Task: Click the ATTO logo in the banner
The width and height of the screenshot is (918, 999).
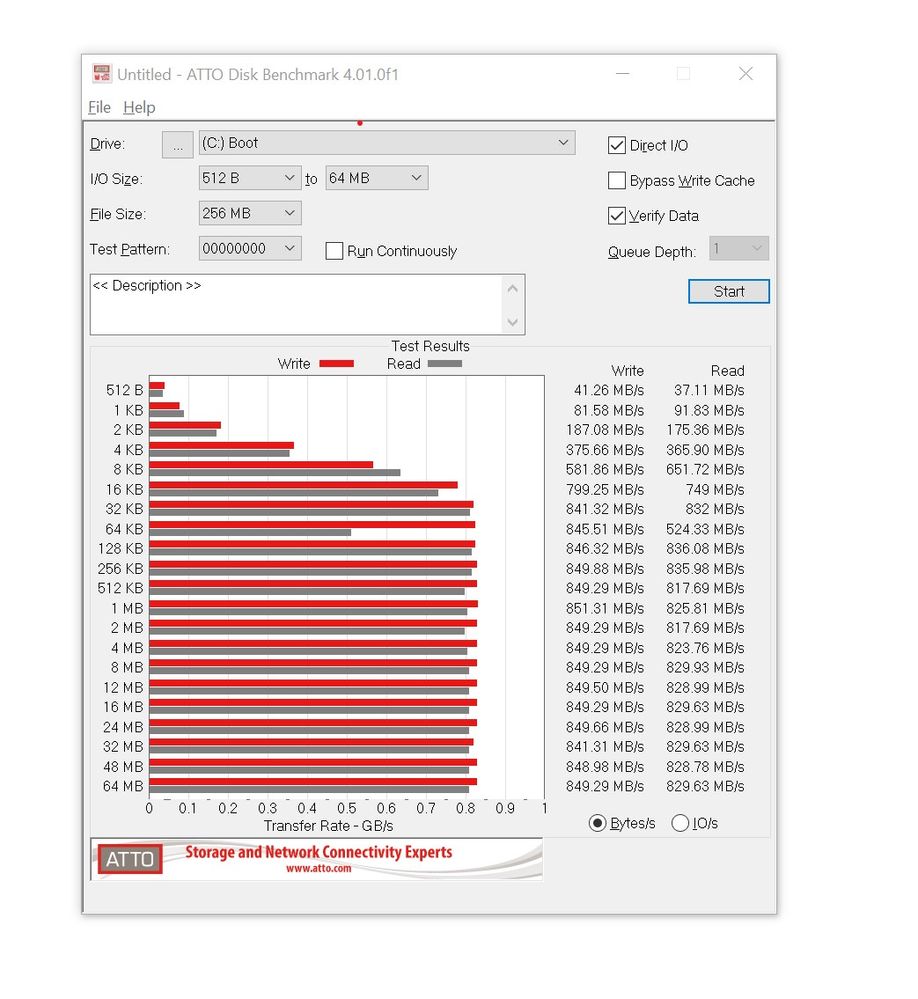Action: [130, 859]
